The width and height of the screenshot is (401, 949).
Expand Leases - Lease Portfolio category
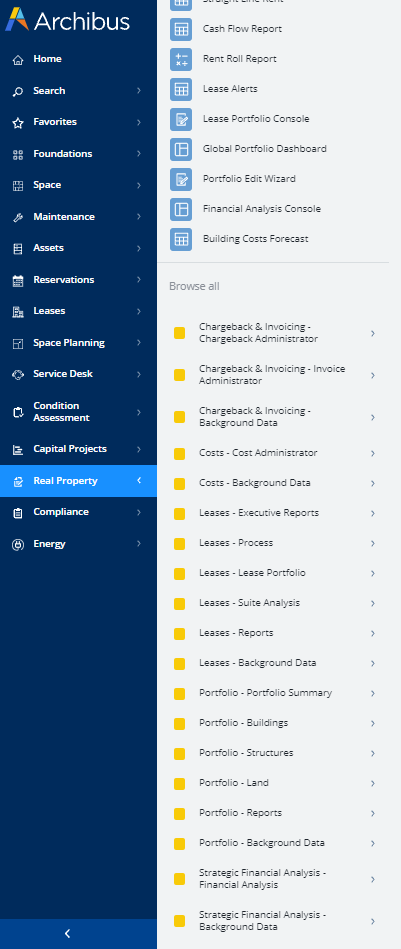pyautogui.click(x=276, y=573)
